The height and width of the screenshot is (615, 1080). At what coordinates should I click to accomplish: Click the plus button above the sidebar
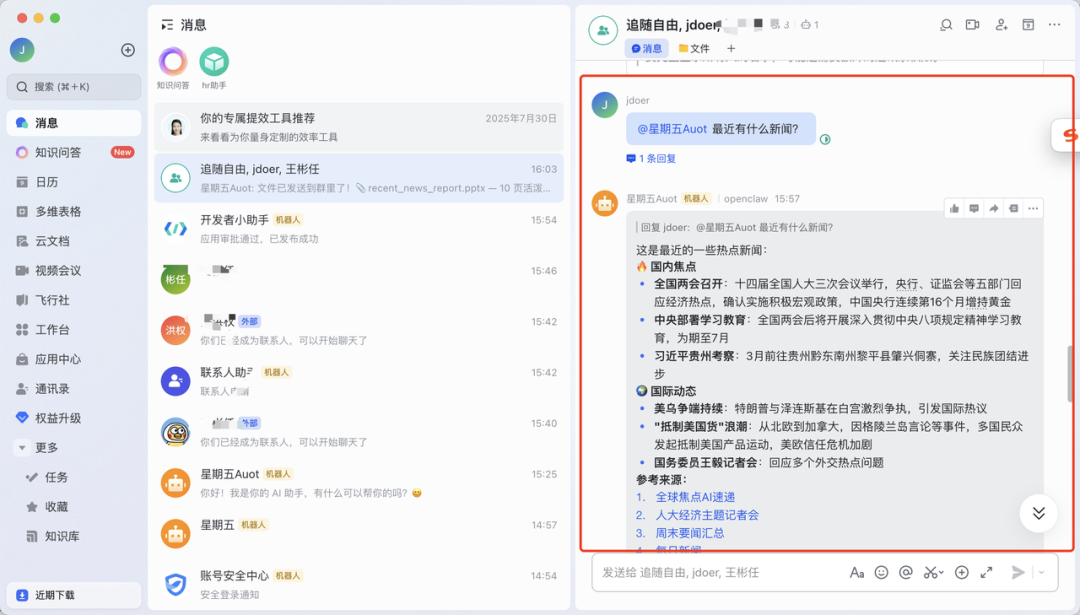127,49
